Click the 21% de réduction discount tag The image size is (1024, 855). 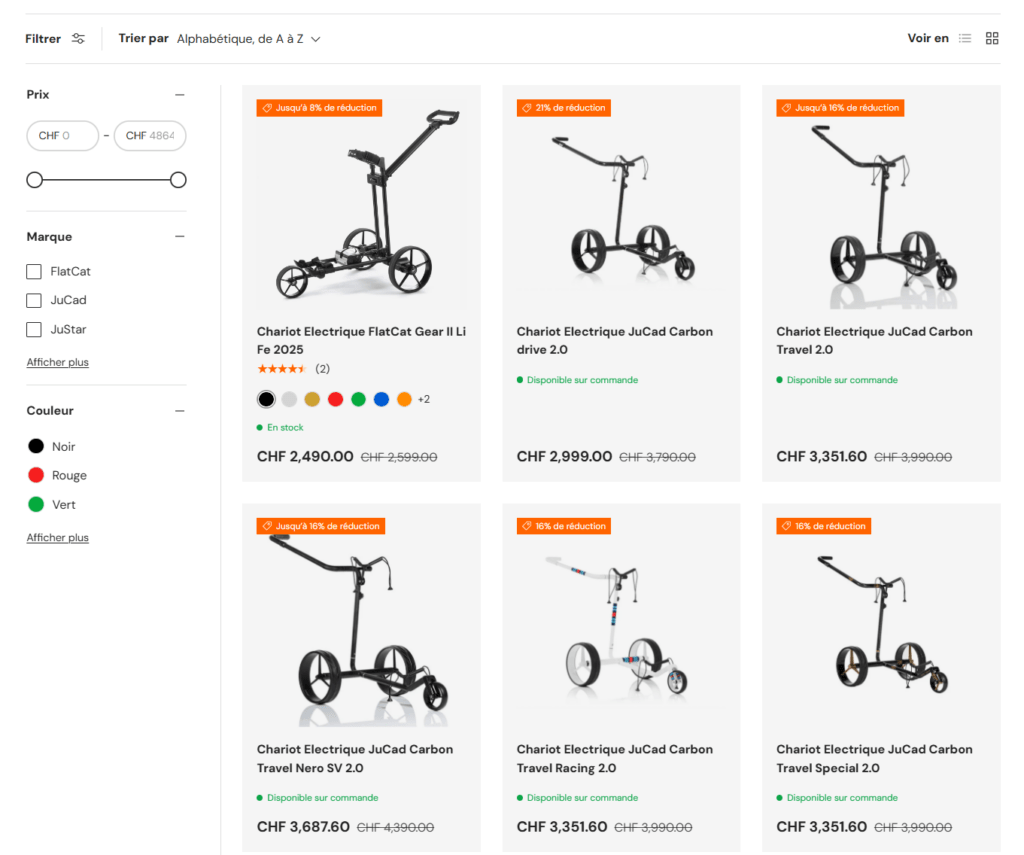(x=564, y=108)
